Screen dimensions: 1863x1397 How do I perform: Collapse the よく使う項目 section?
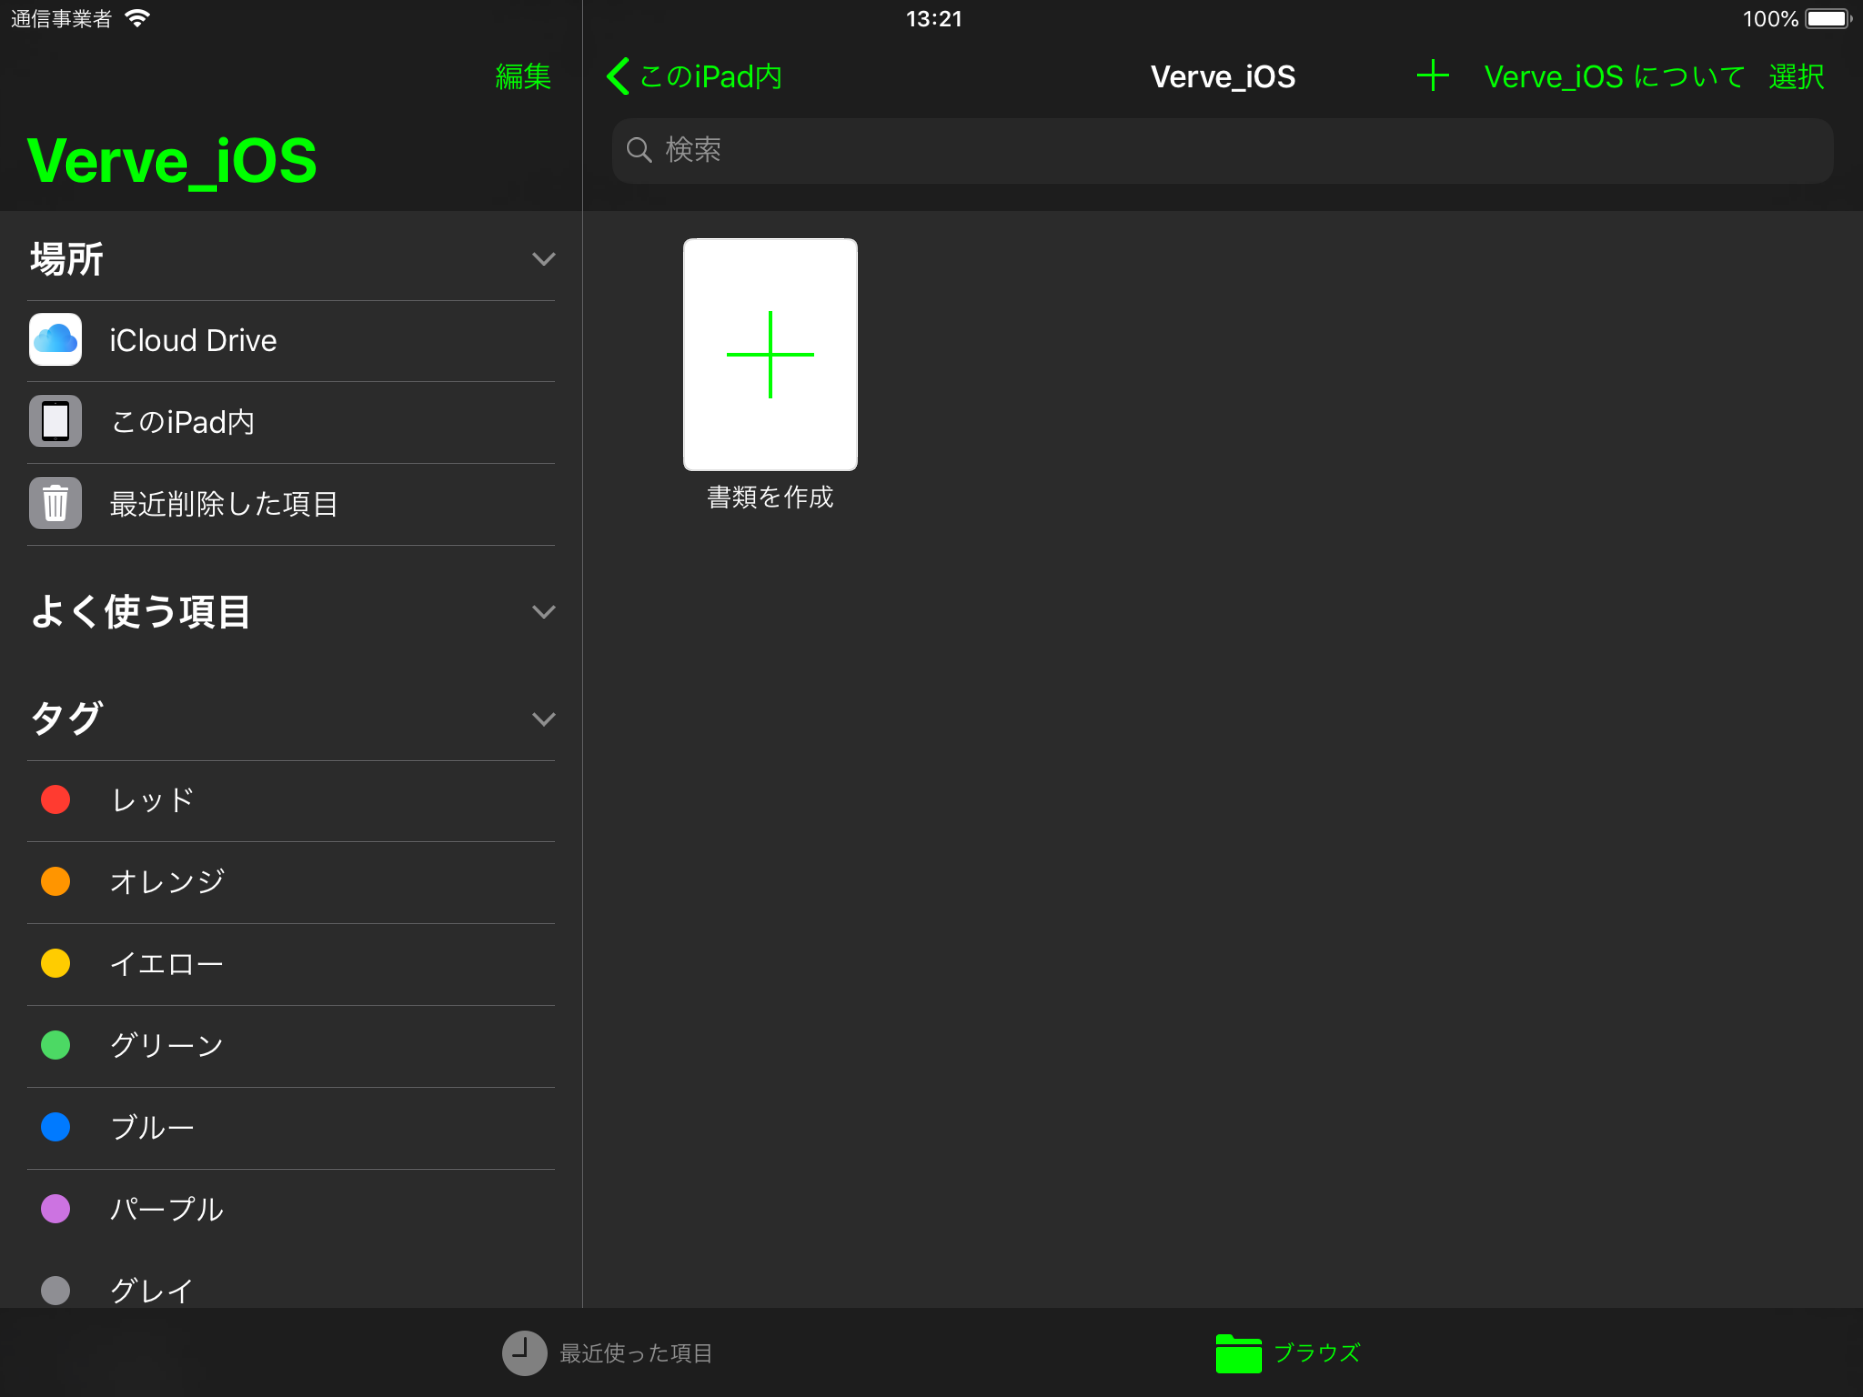pos(543,612)
